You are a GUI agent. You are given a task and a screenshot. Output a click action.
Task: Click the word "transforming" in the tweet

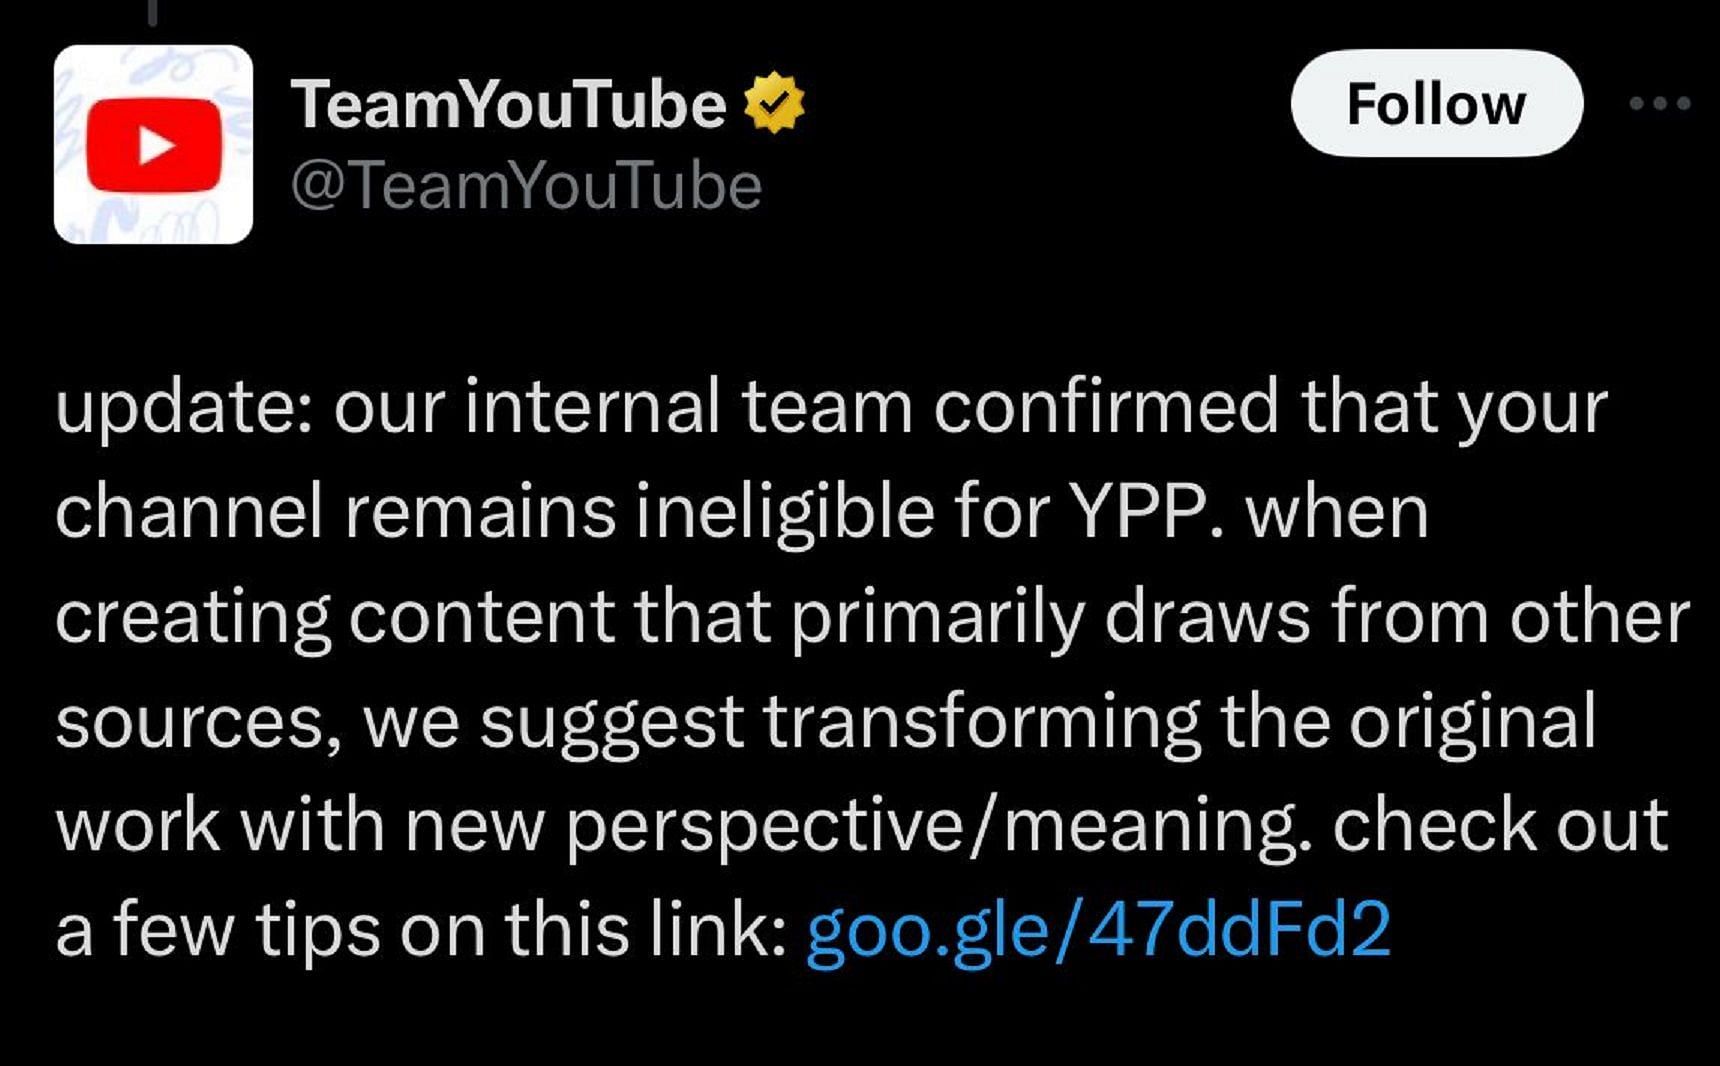982,721
